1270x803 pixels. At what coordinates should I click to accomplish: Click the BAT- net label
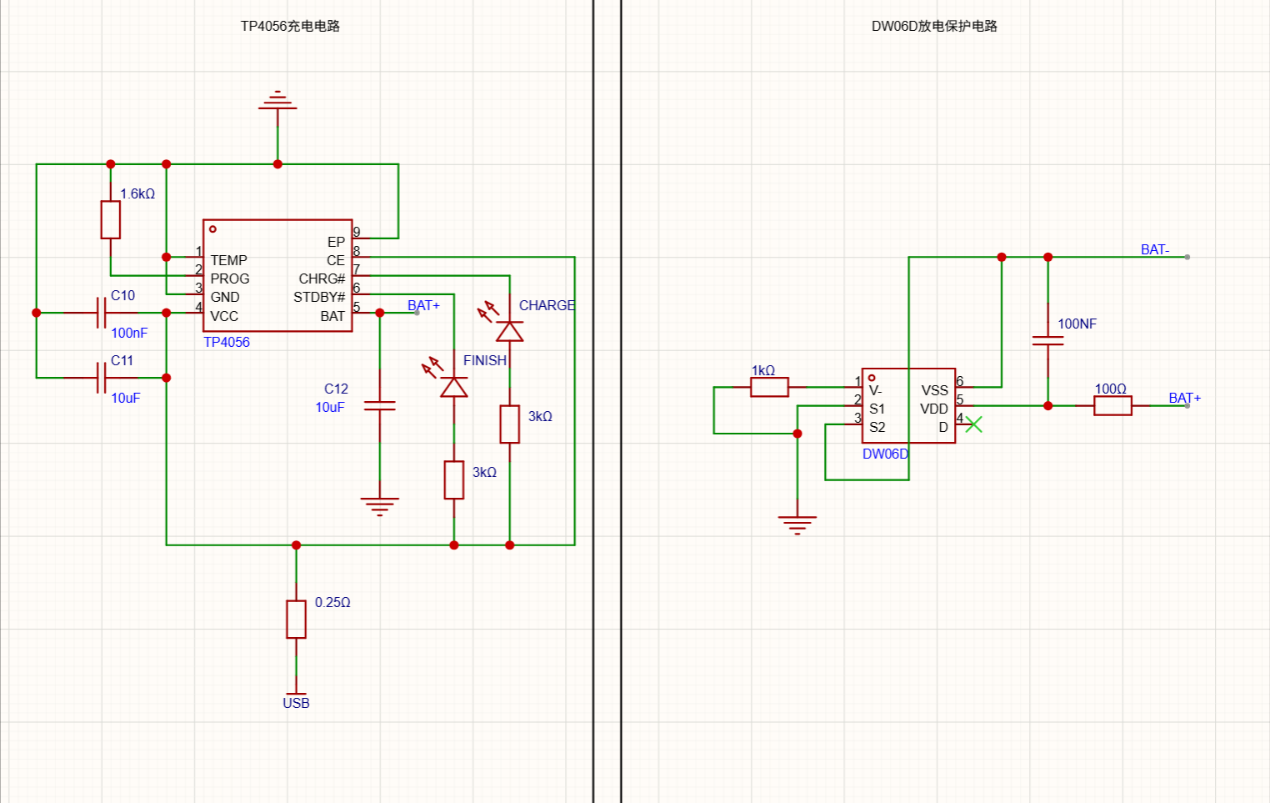tap(1155, 249)
